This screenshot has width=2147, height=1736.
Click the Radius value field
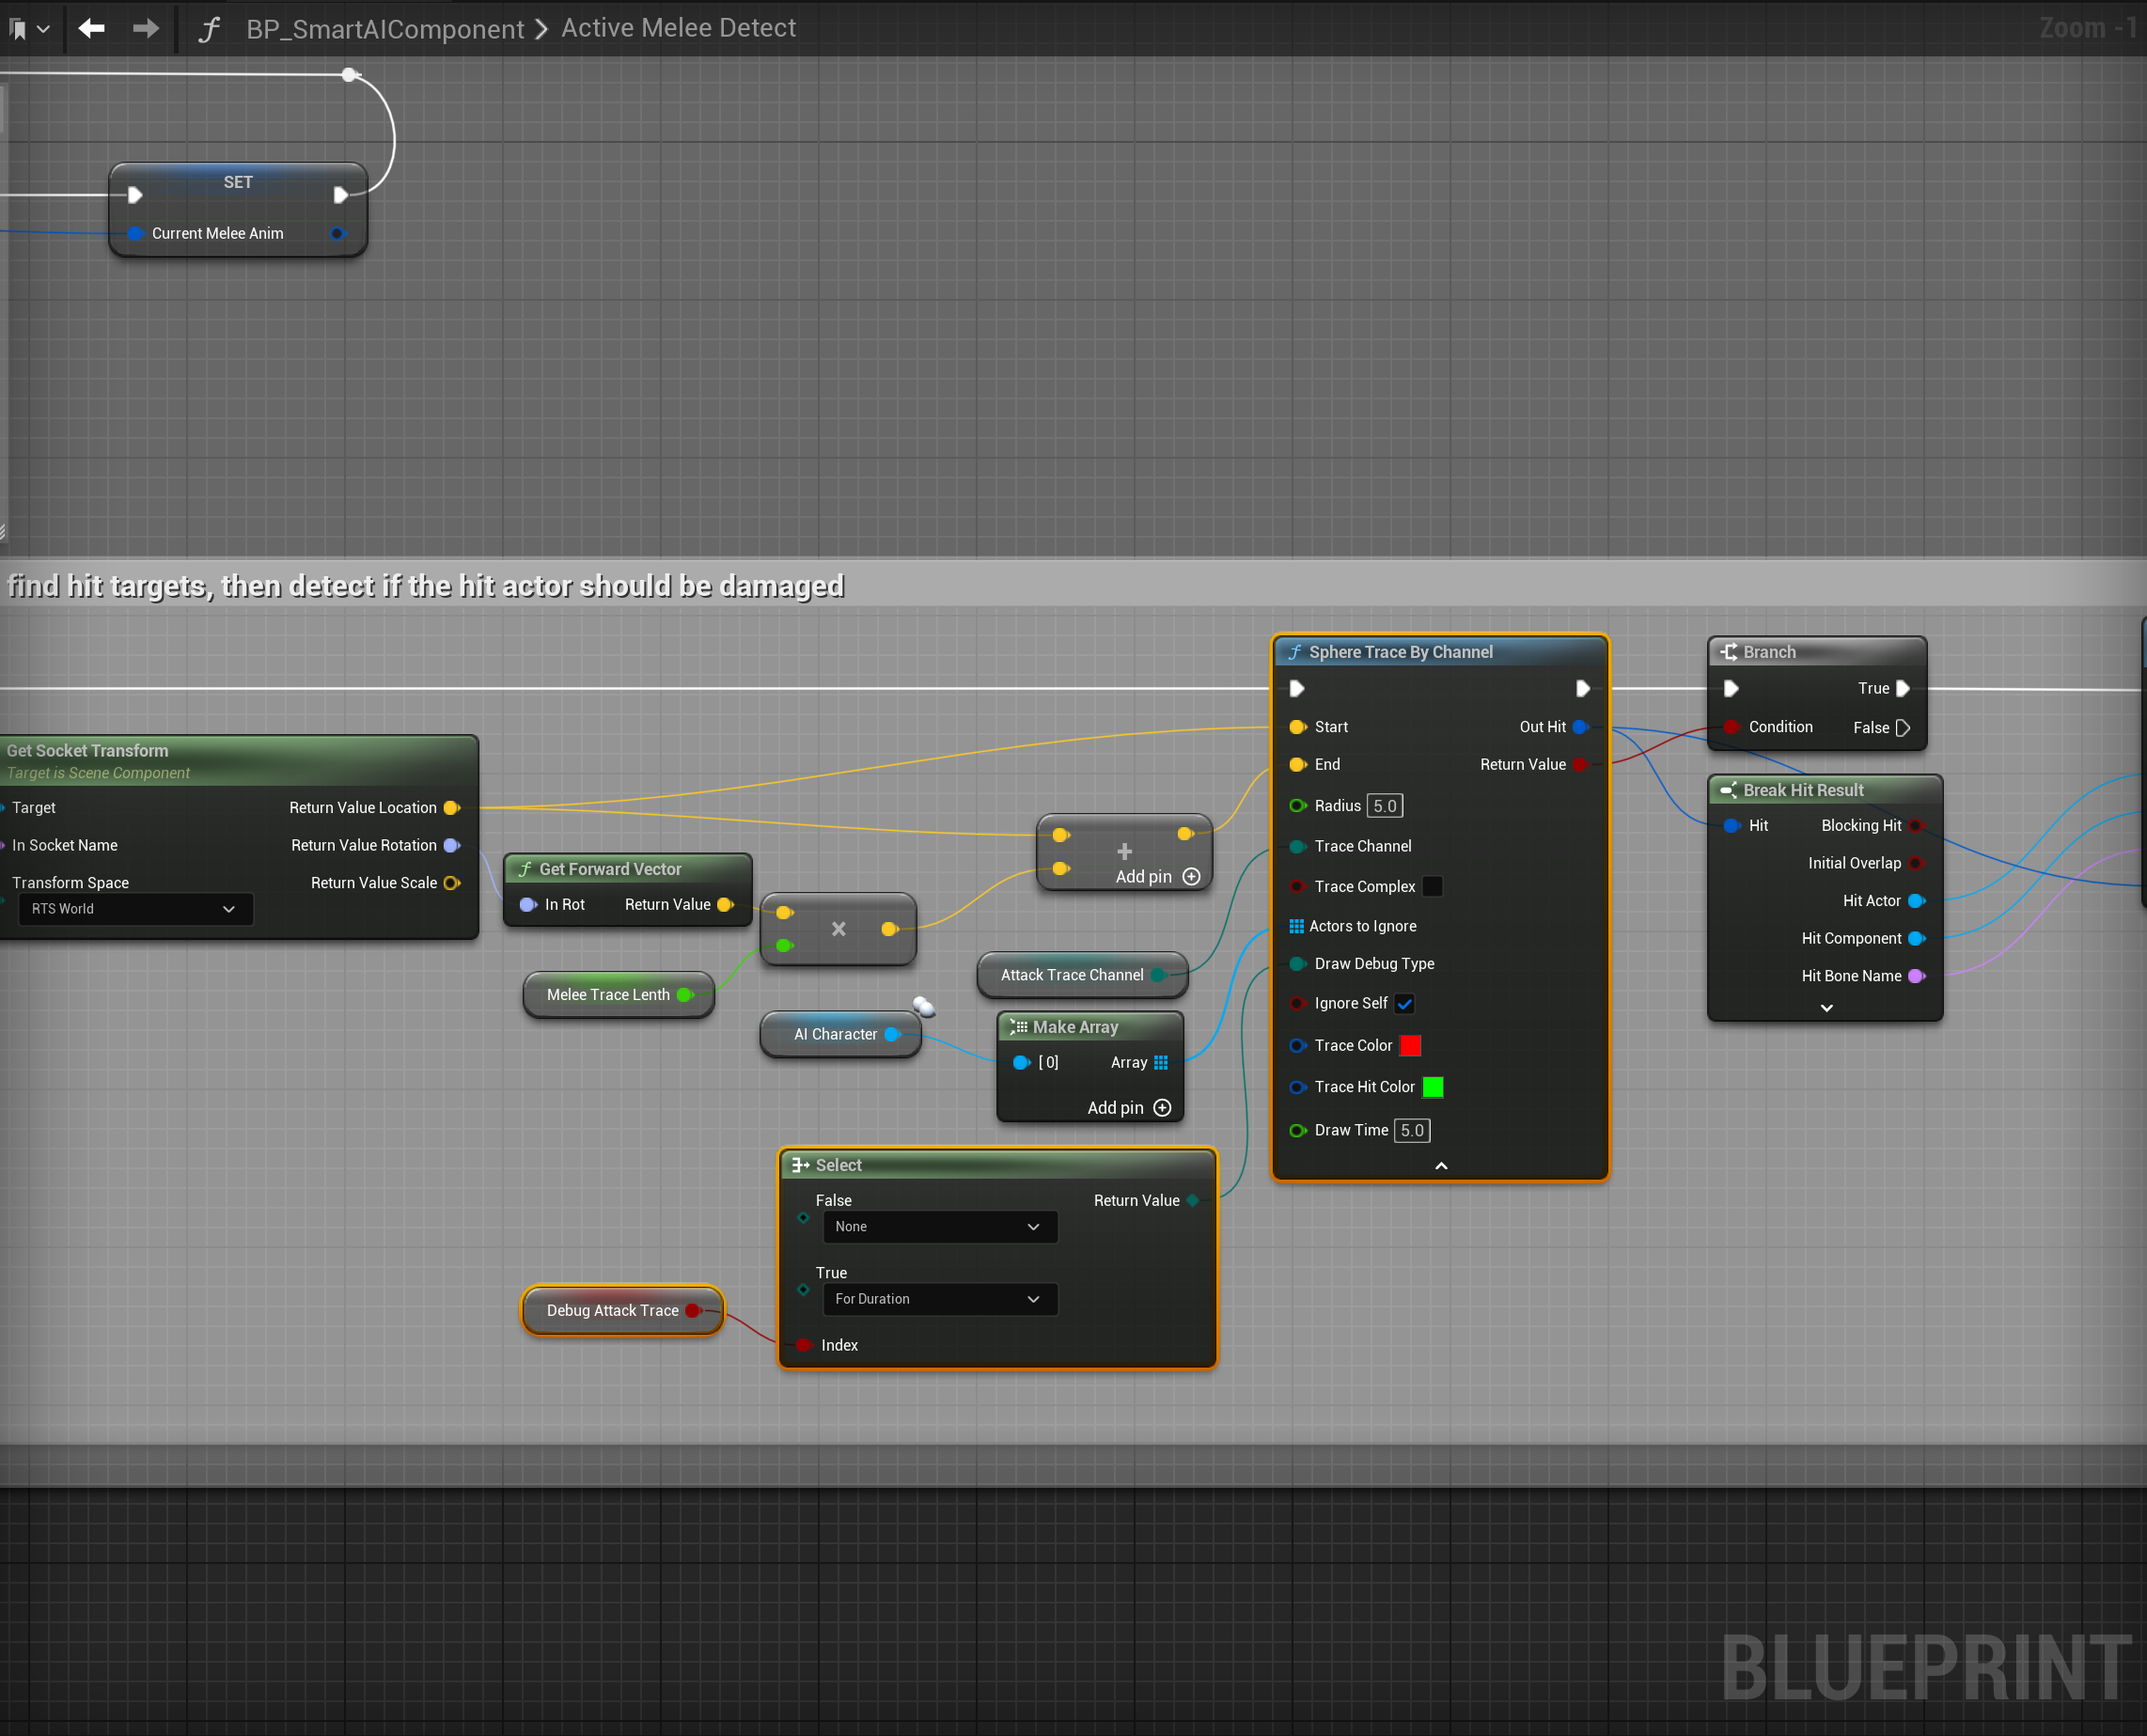(1384, 806)
